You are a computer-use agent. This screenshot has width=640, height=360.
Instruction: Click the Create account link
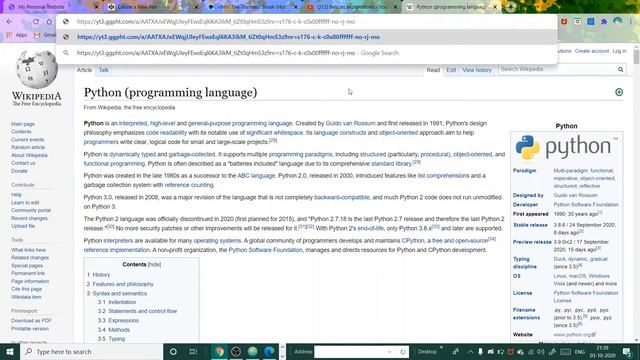pos(591,51)
